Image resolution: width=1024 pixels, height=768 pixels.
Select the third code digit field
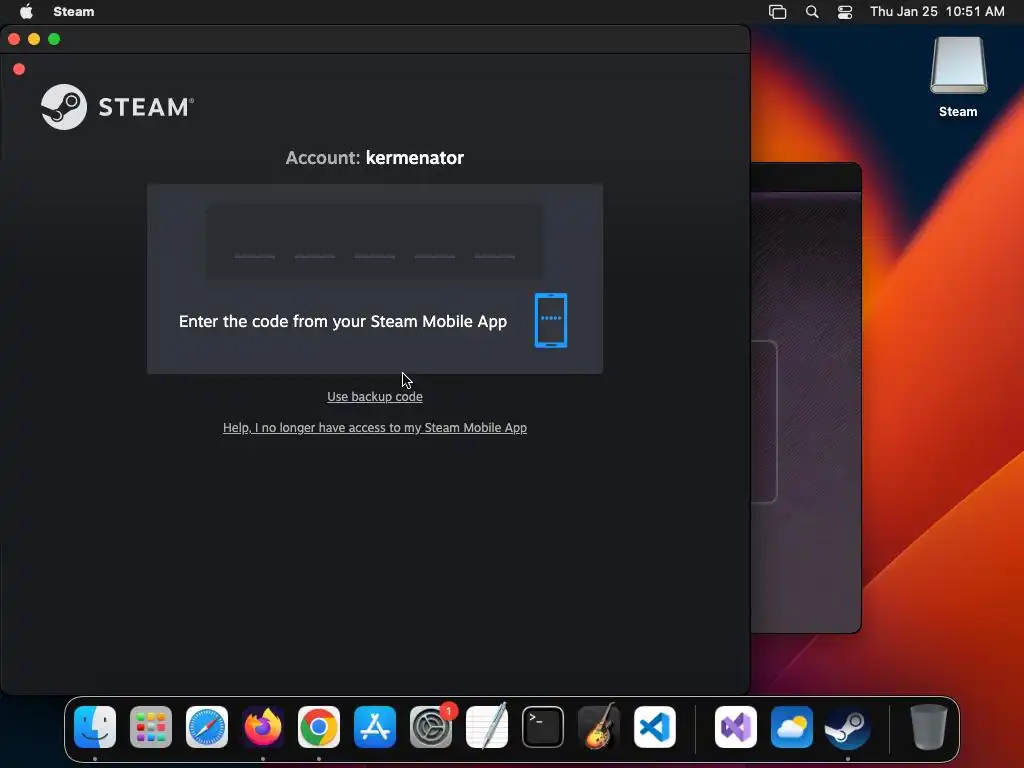tap(374, 243)
